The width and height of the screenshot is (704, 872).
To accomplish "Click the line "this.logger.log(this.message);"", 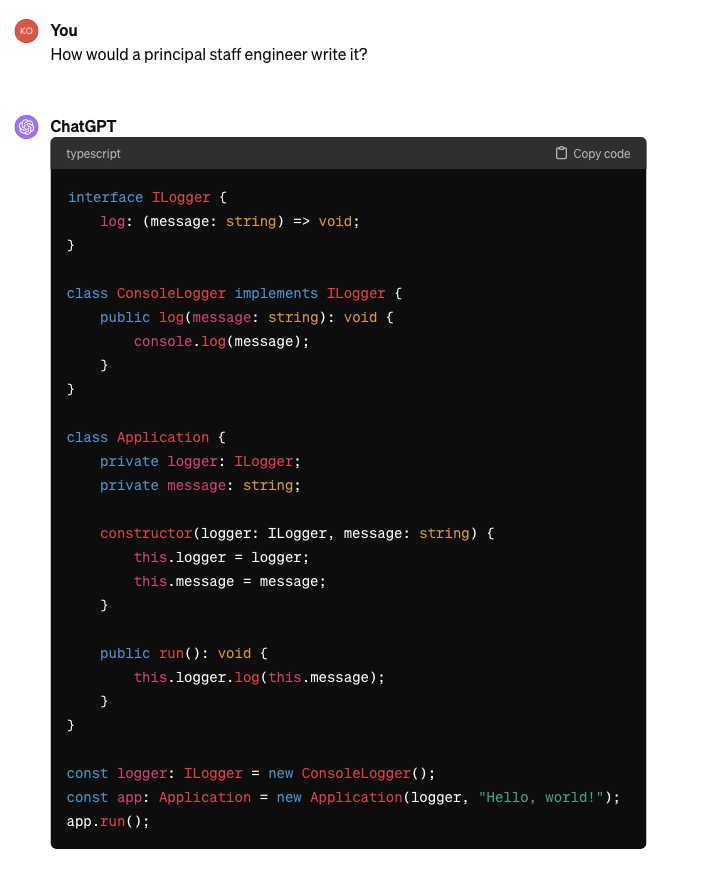I will point(259,677).
